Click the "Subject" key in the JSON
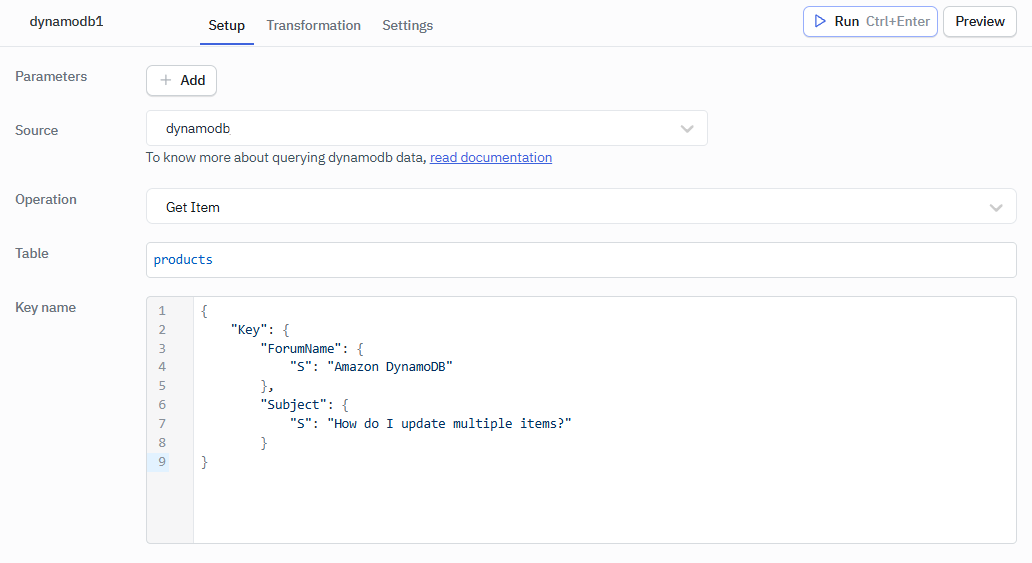The image size is (1032, 563). tap(293, 405)
